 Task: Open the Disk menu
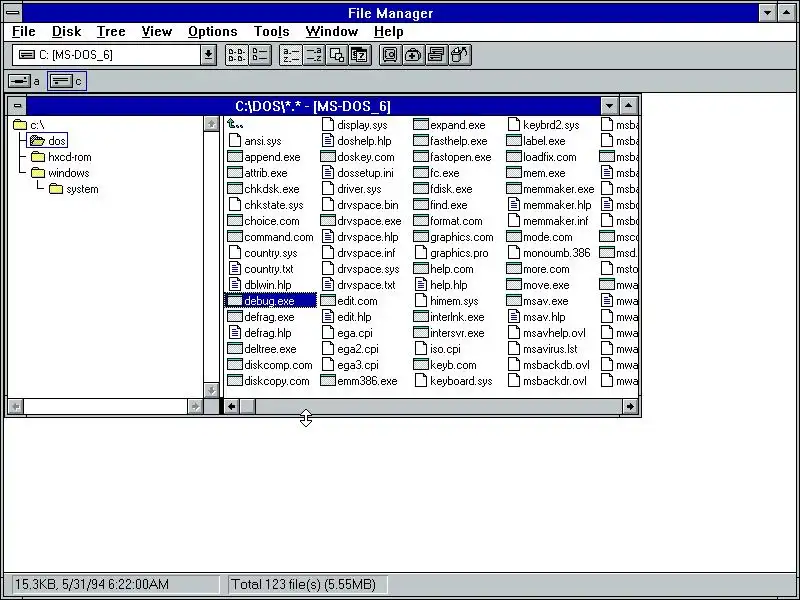point(66,32)
